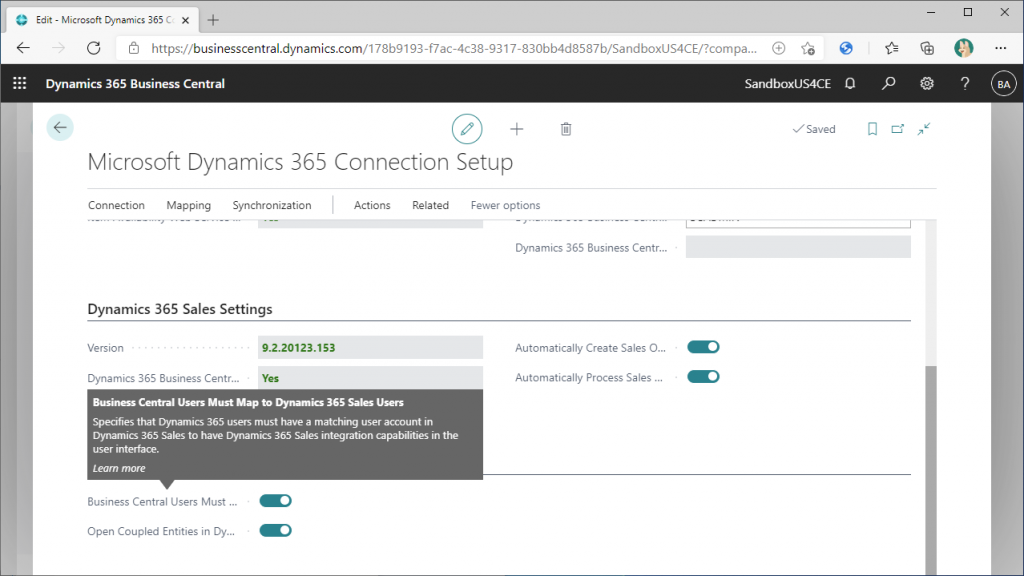This screenshot has height=576, width=1024.
Task: Click the pencil edit icon
Action: point(466,129)
